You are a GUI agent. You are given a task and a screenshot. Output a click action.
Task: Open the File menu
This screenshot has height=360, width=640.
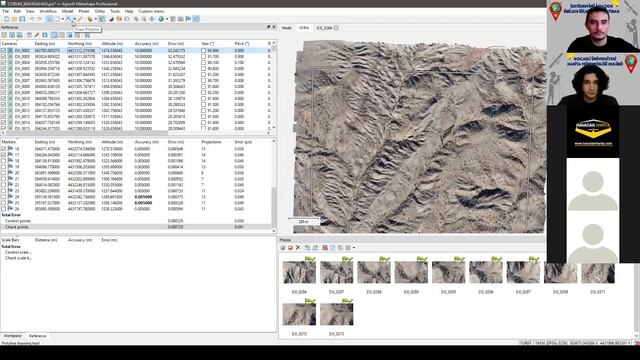coord(5,11)
